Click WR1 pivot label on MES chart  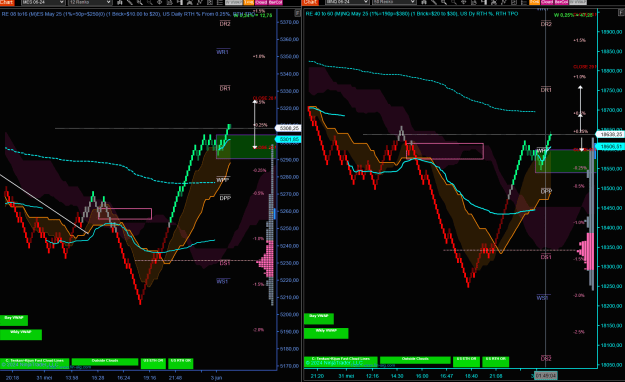(x=222, y=52)
